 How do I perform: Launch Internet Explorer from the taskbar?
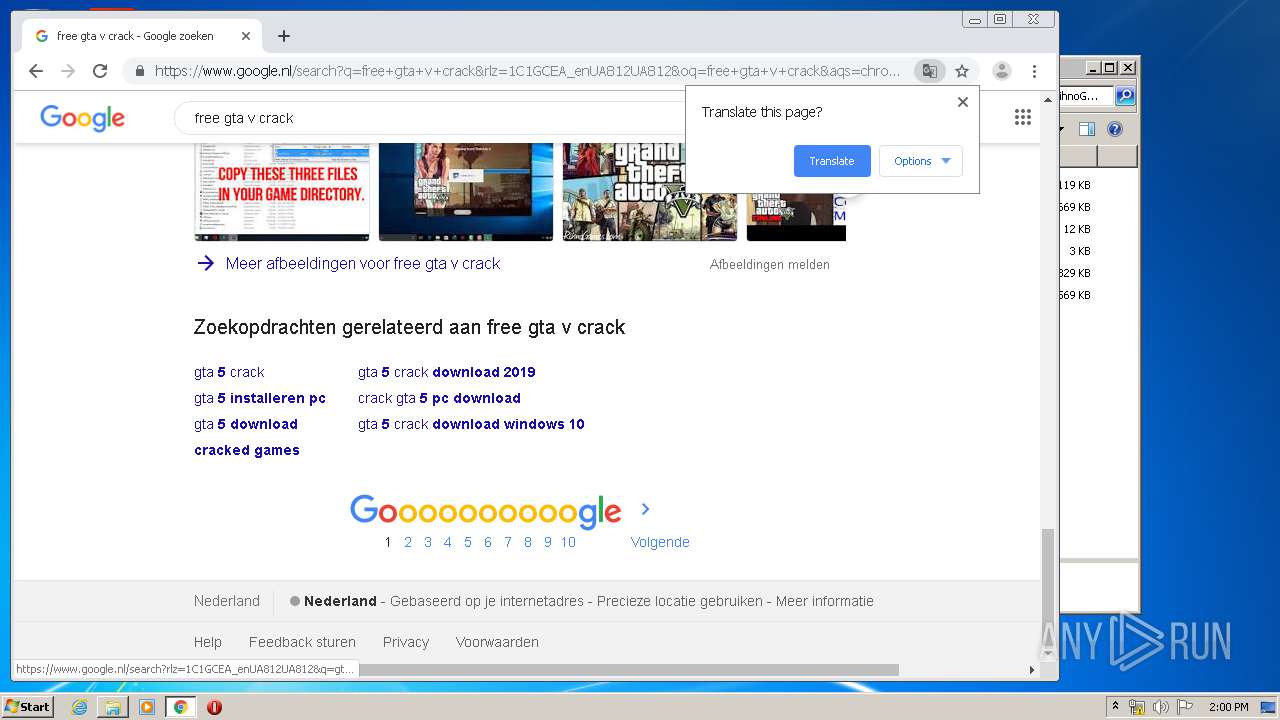point(79,707)
